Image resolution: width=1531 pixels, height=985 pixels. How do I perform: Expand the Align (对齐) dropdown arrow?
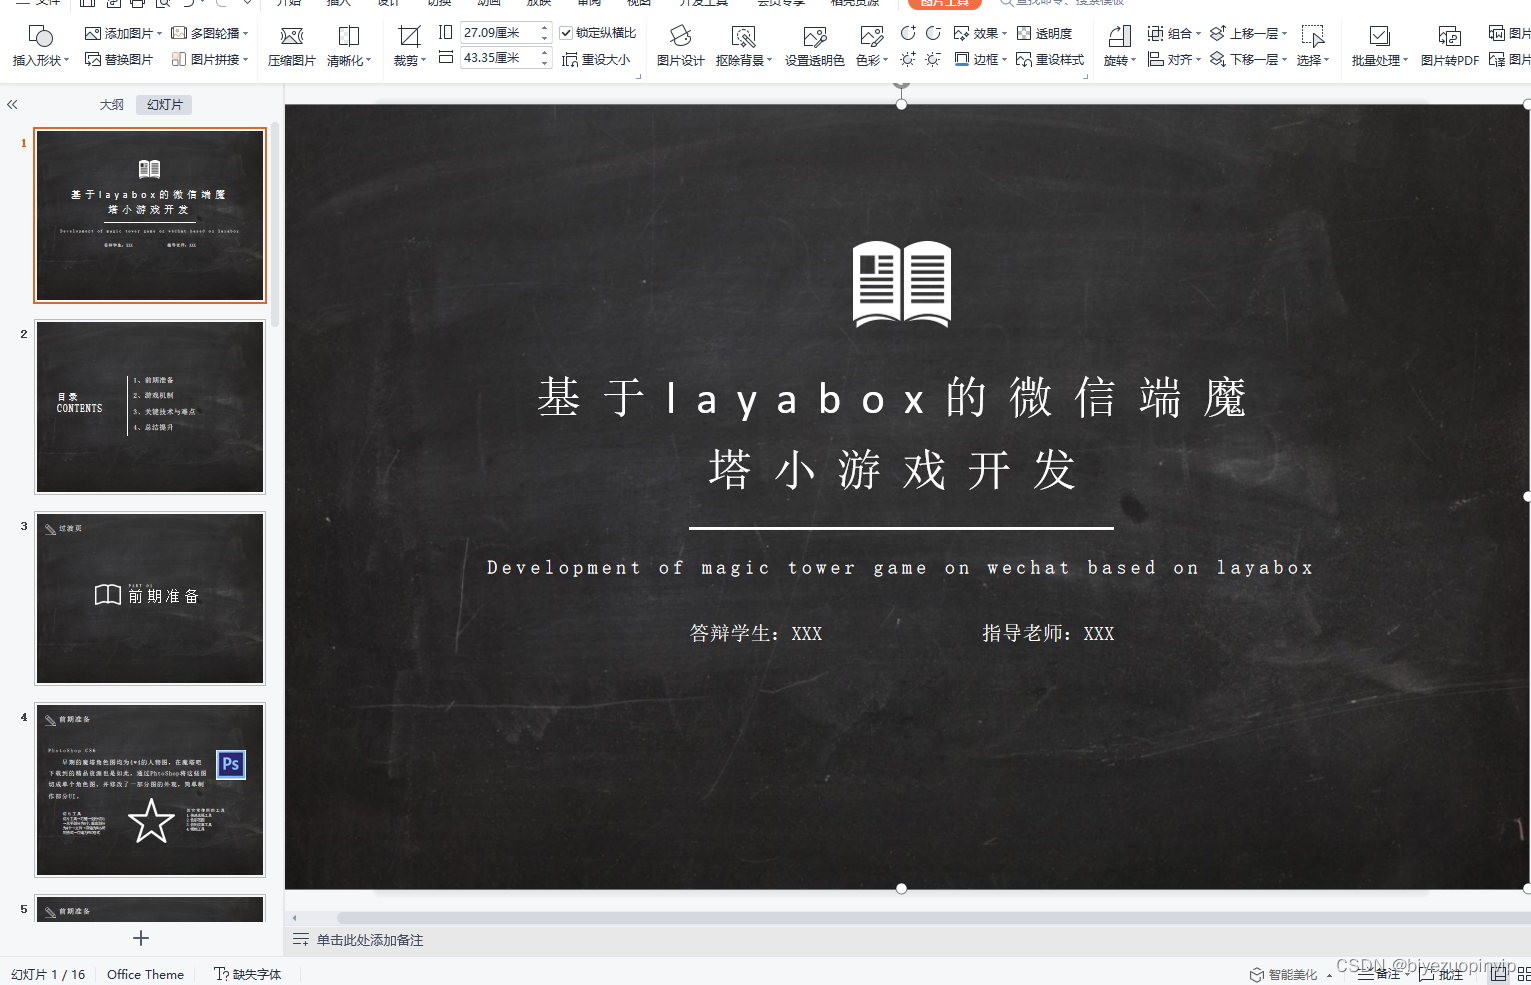coord(1198,60)
